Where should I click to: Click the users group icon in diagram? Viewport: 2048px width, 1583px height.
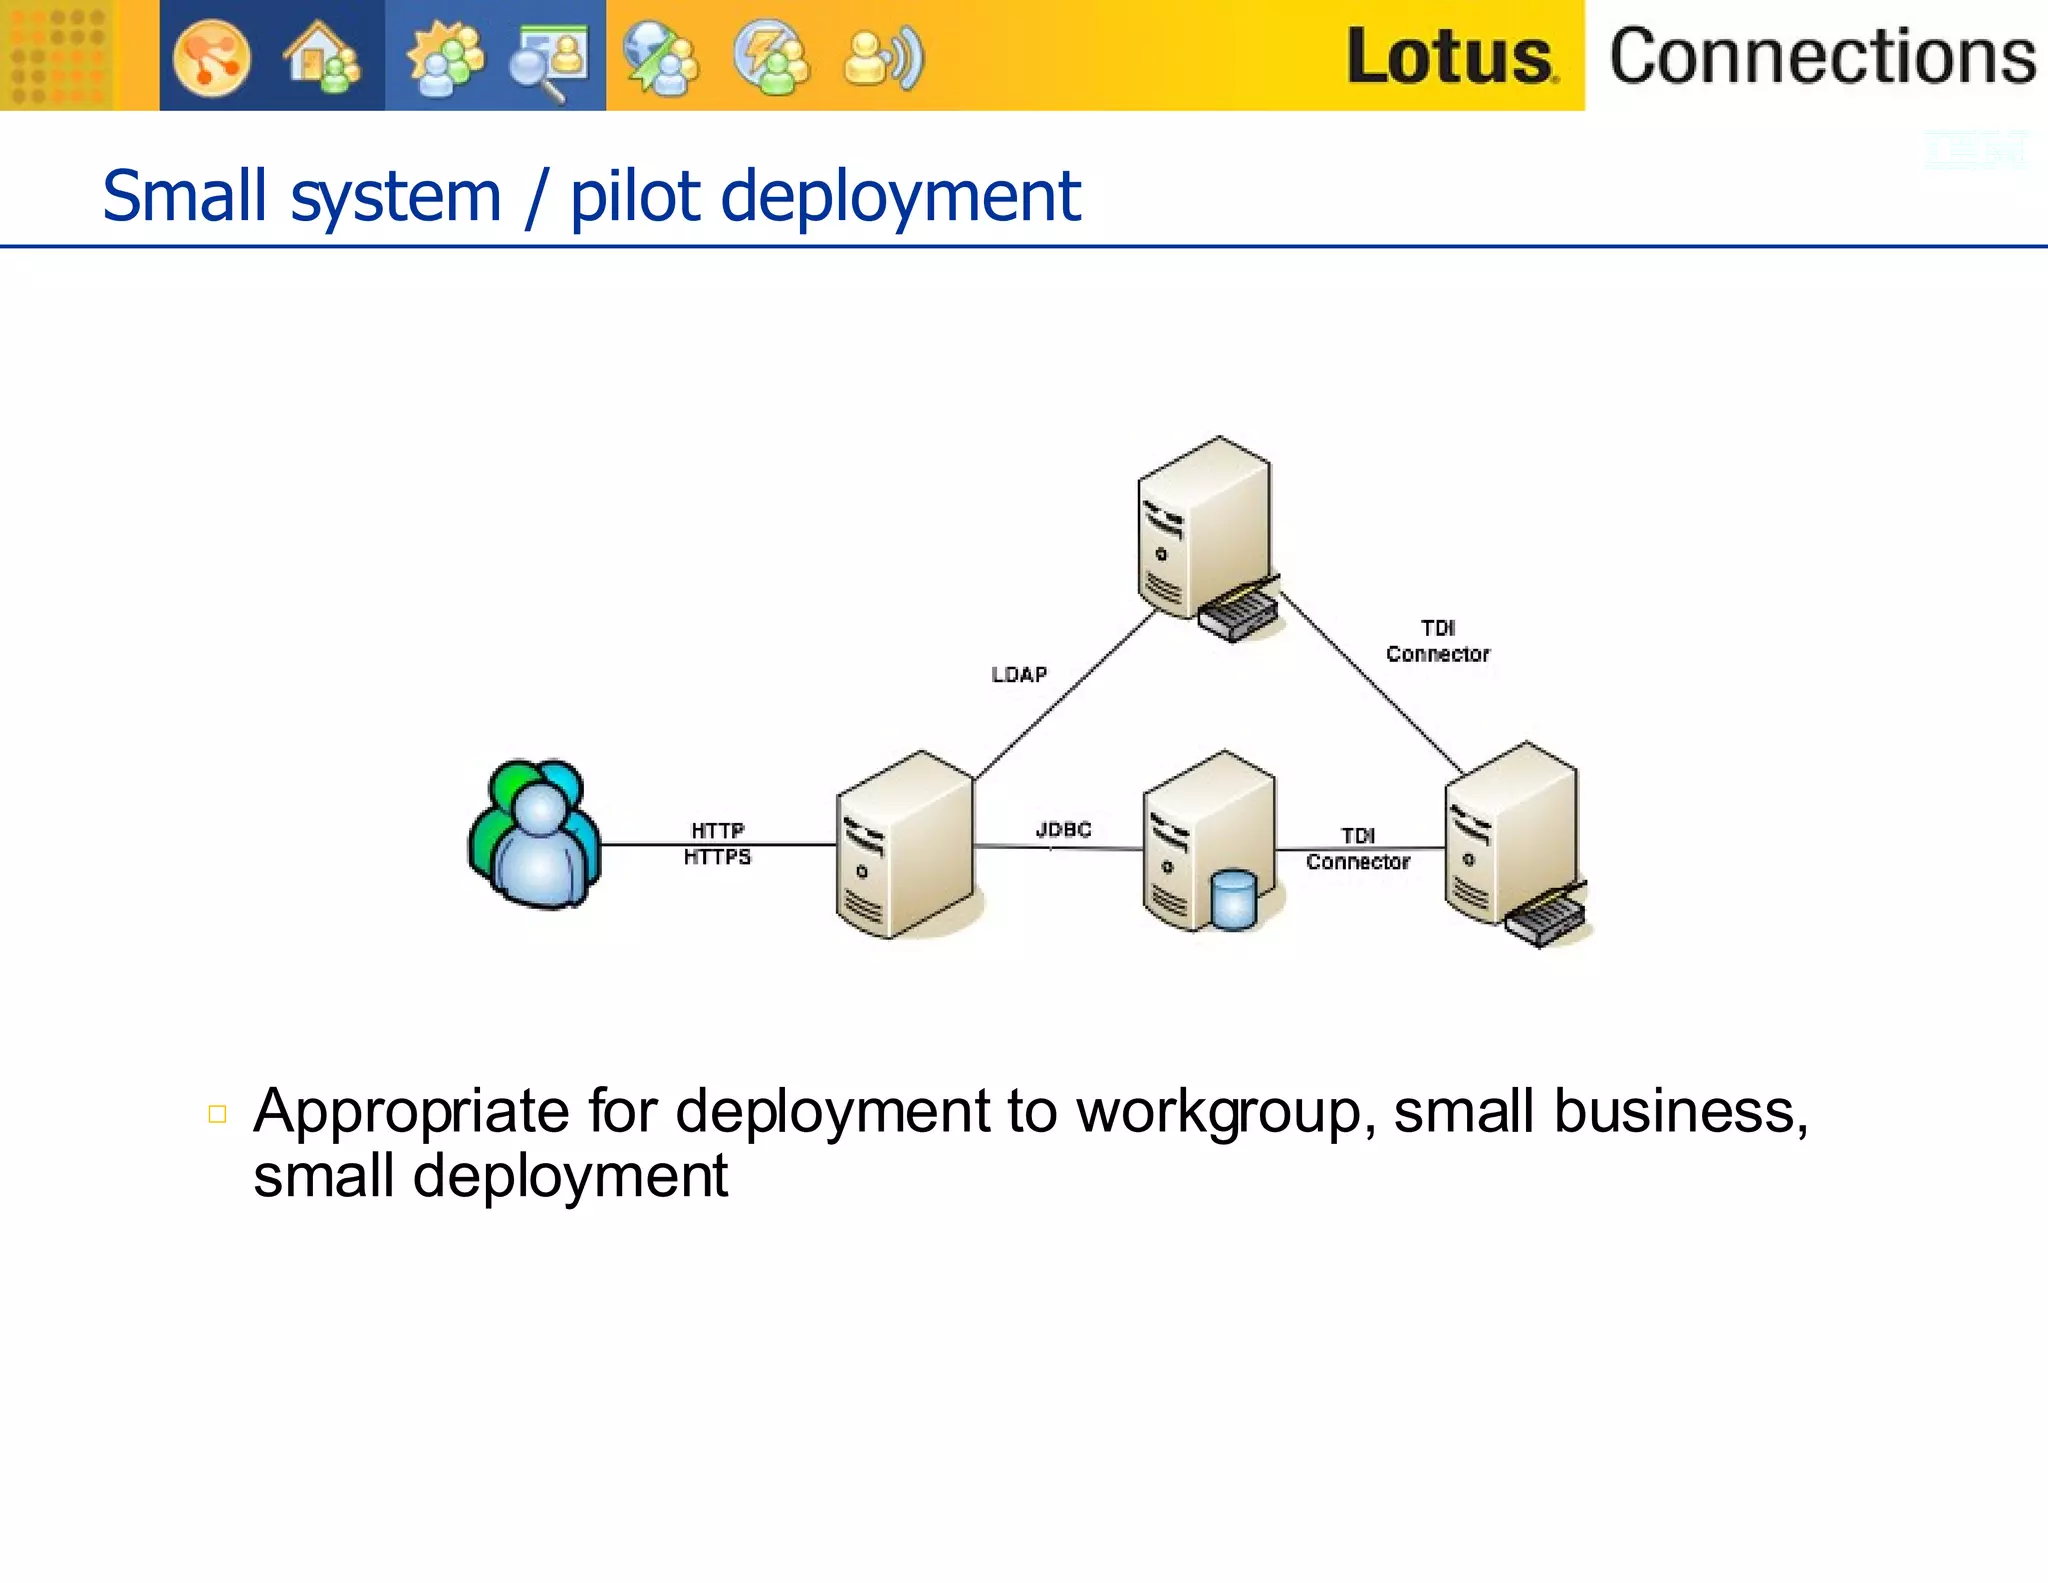click(535, 834)
